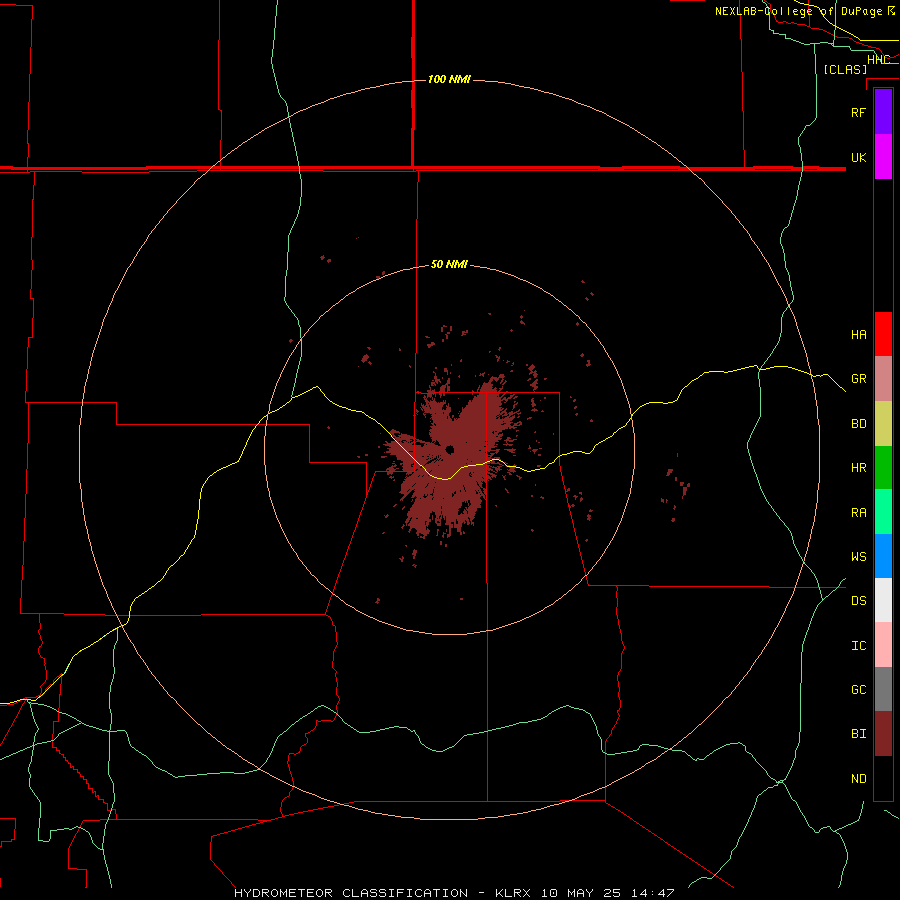Viewport: 900px width, 900px height.
Task: Click the radar site black center dot
Action: (x=450, y=449)
